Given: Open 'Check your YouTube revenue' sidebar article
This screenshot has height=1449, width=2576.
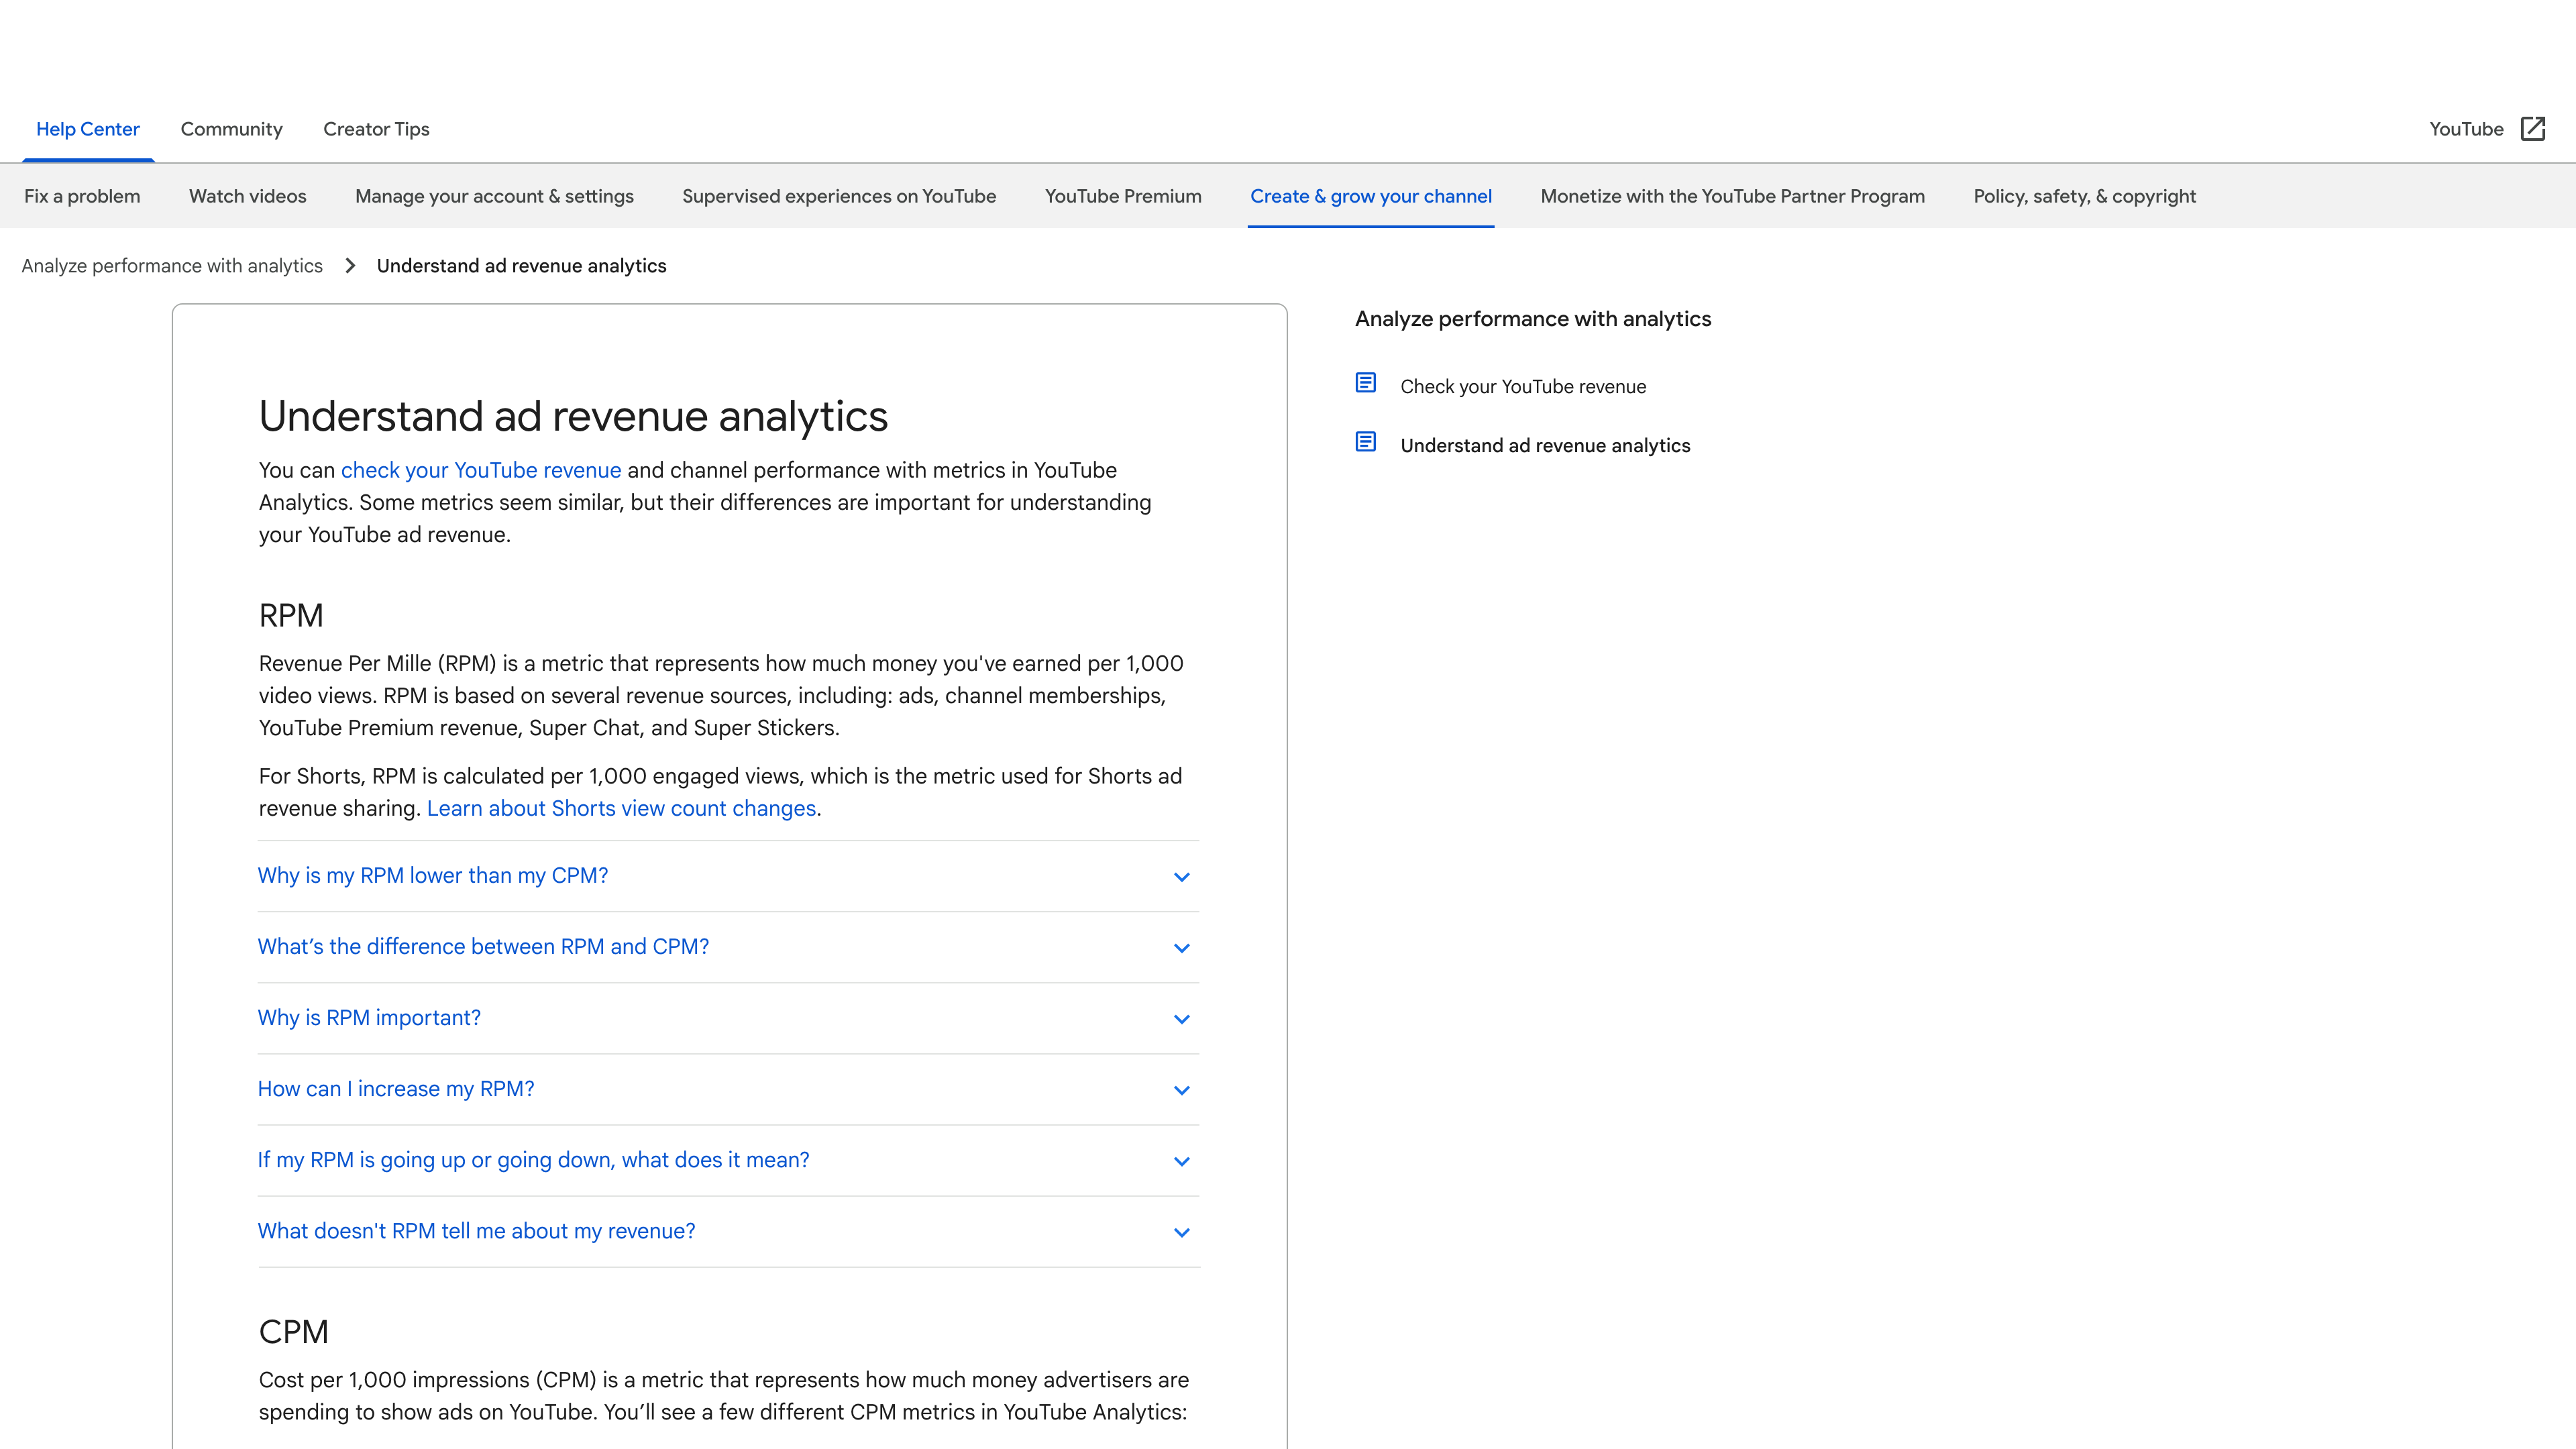Looking at the screenshot, I should 1522,387.
